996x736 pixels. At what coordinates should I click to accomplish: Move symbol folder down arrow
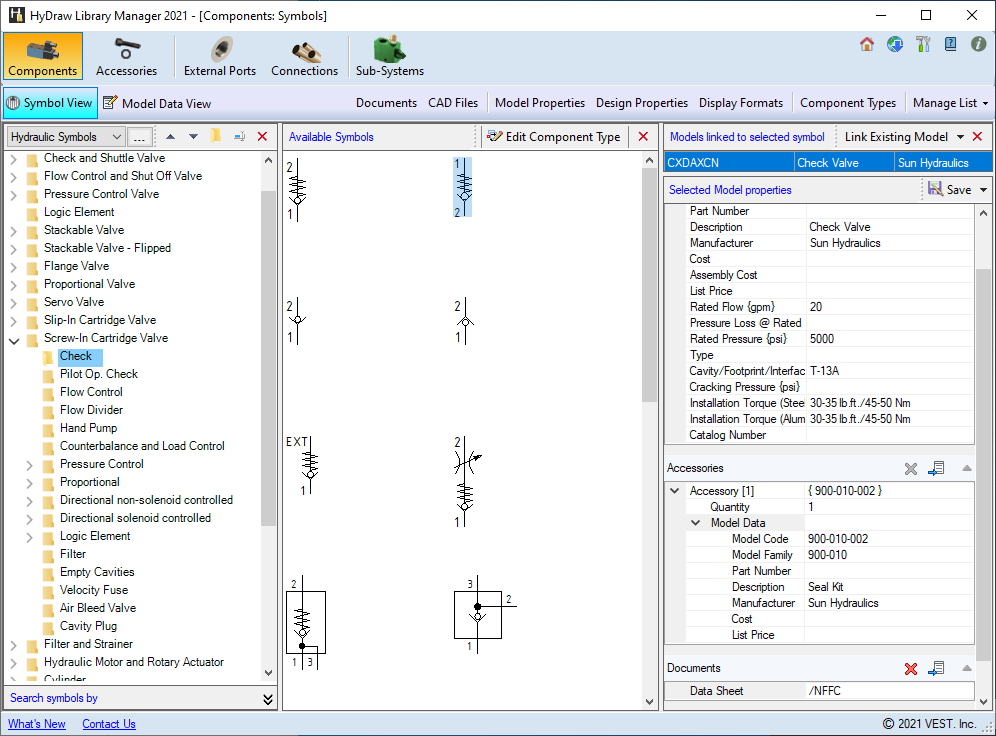click(x=193, y=137)
